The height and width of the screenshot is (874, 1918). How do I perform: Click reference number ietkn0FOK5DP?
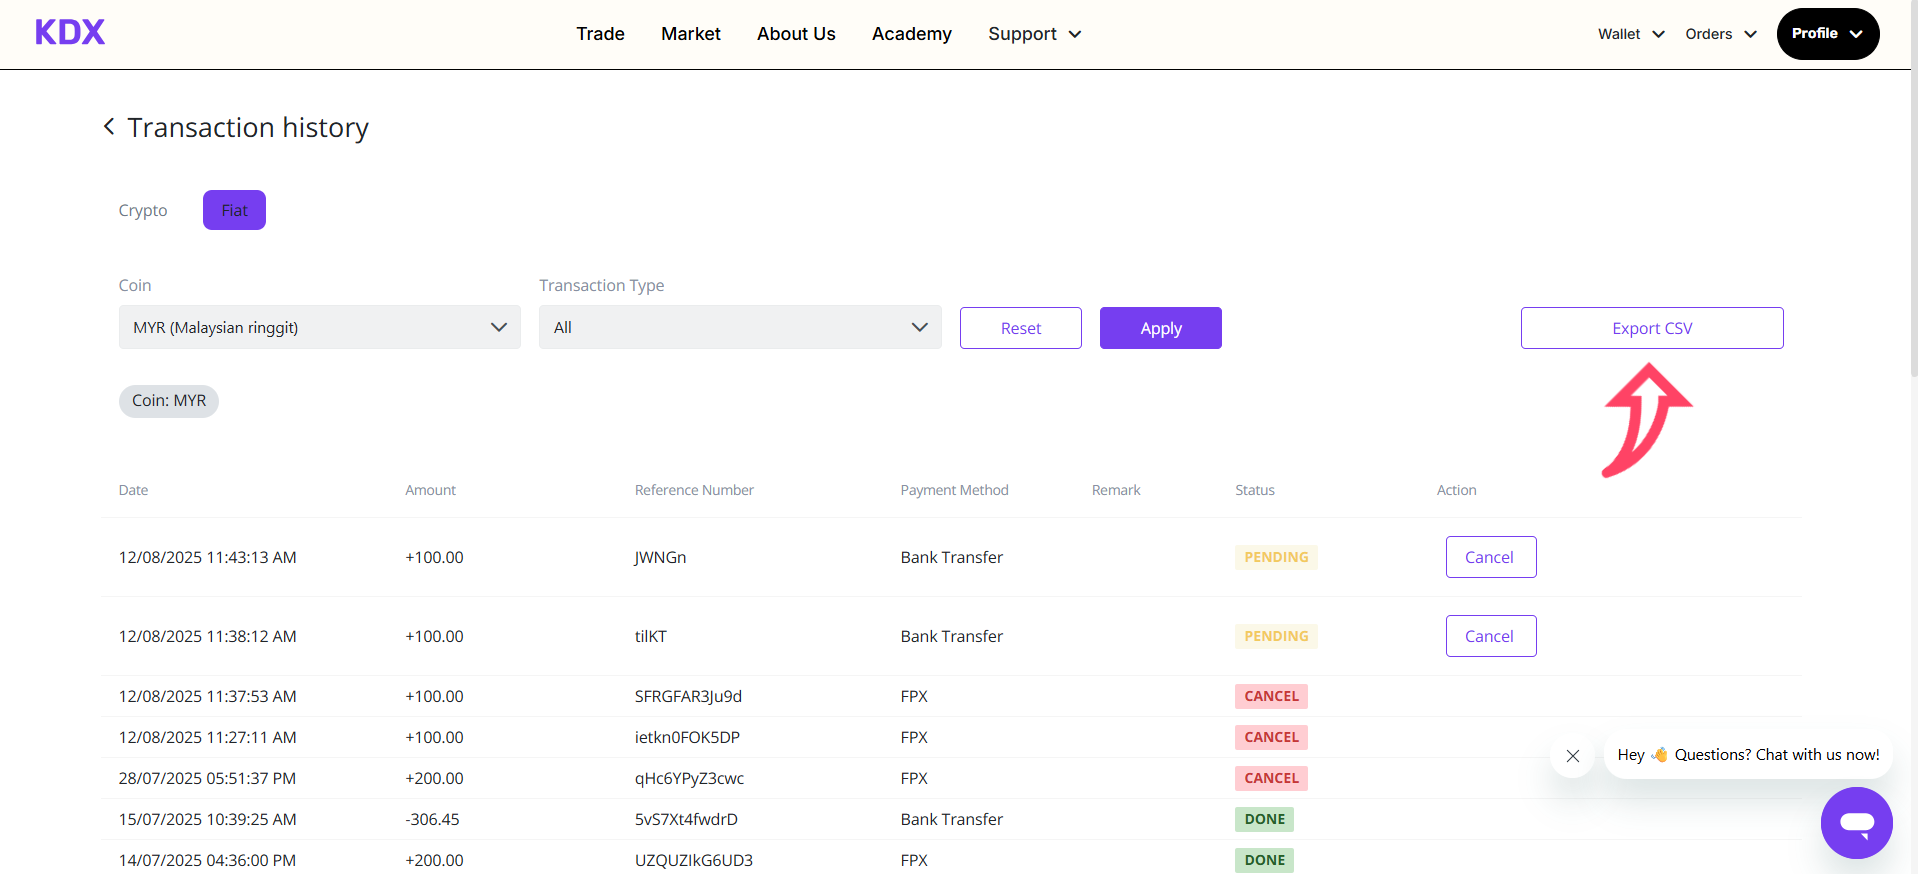[x=687, y=737]
